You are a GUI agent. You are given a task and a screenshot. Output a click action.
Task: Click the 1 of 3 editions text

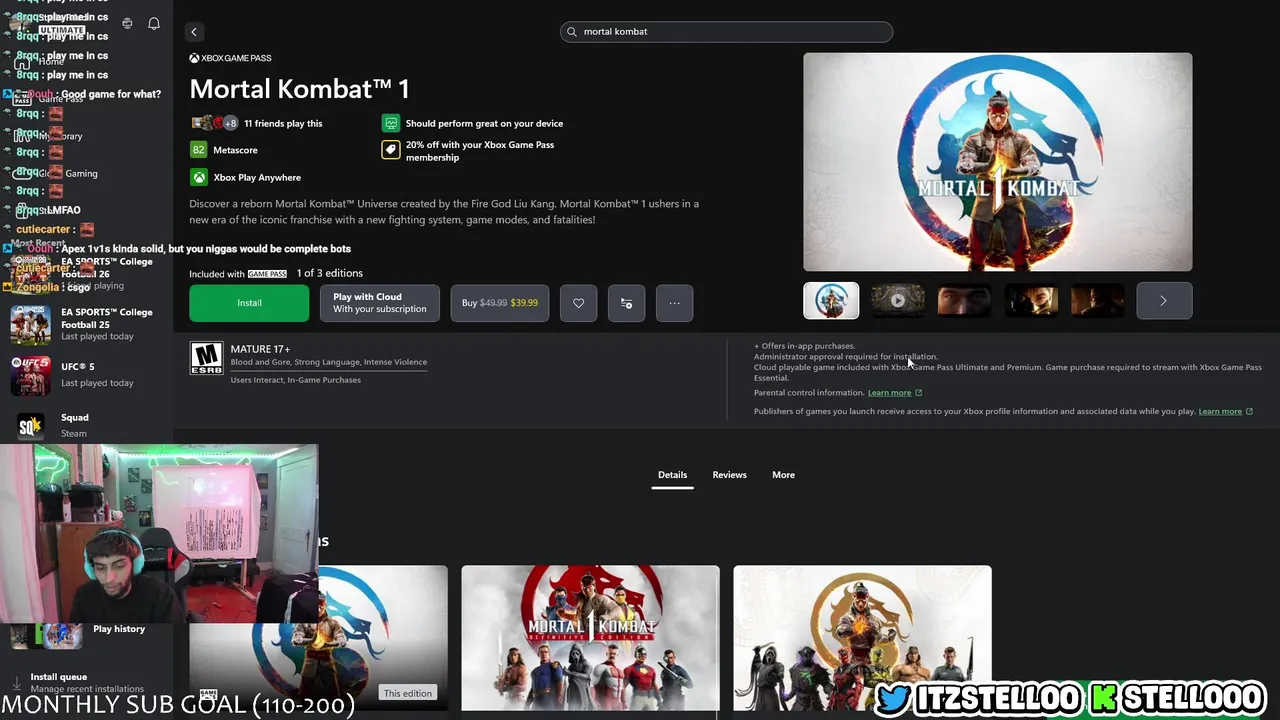coord(329,273)
